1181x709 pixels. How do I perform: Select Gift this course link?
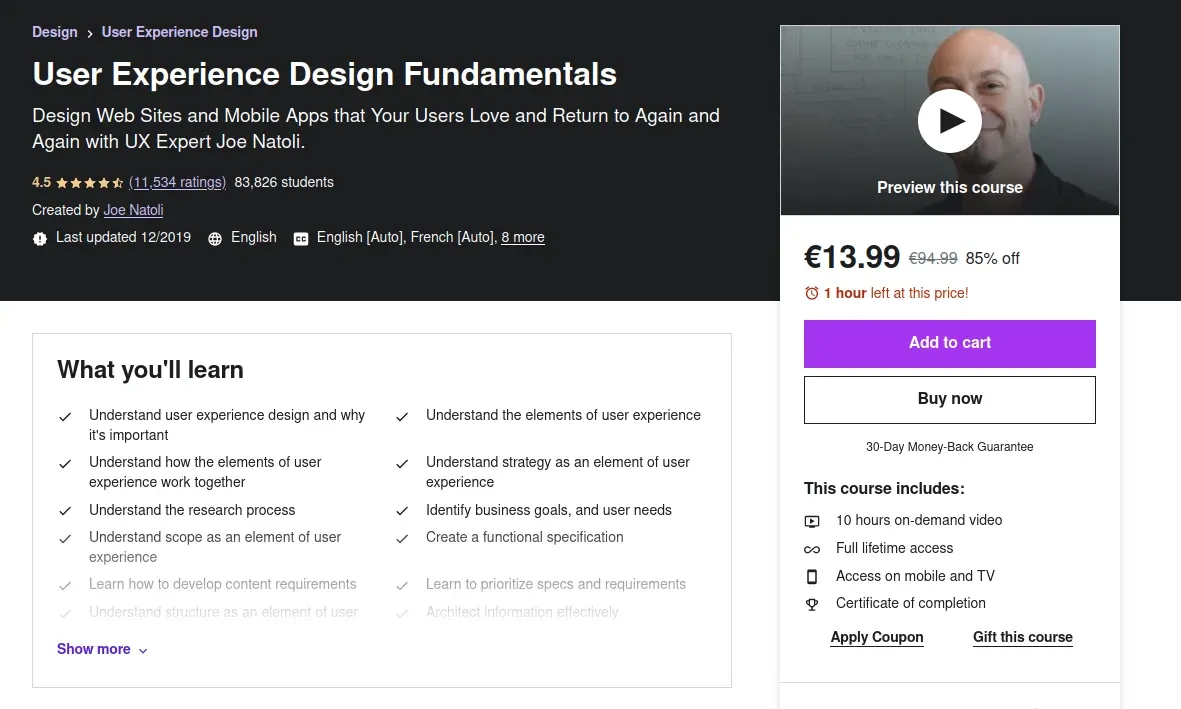coord(1022,637)
